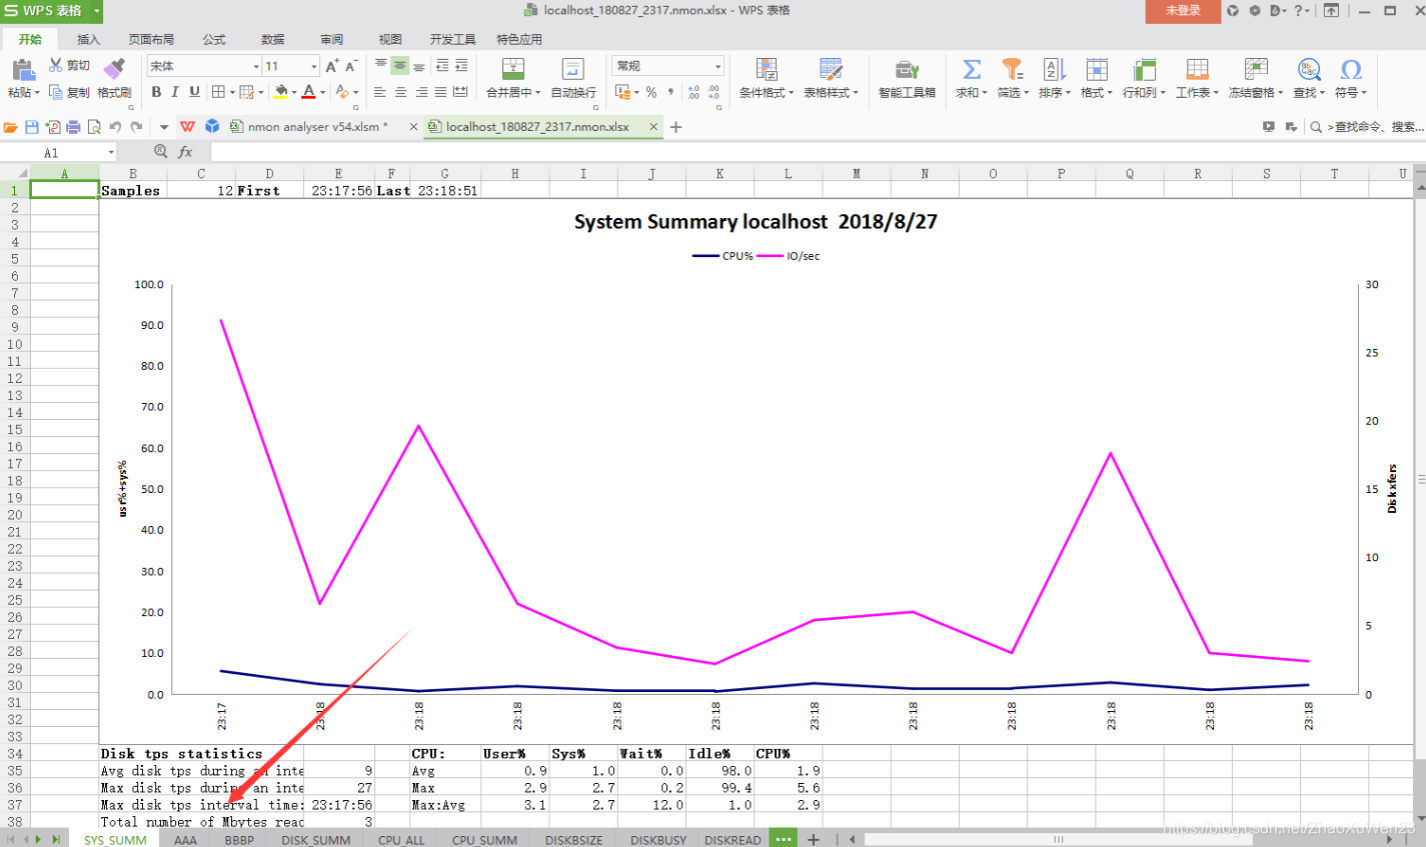Click the Sort A-Z icon
1426x847 pixels.
(x=1054, y=68)
